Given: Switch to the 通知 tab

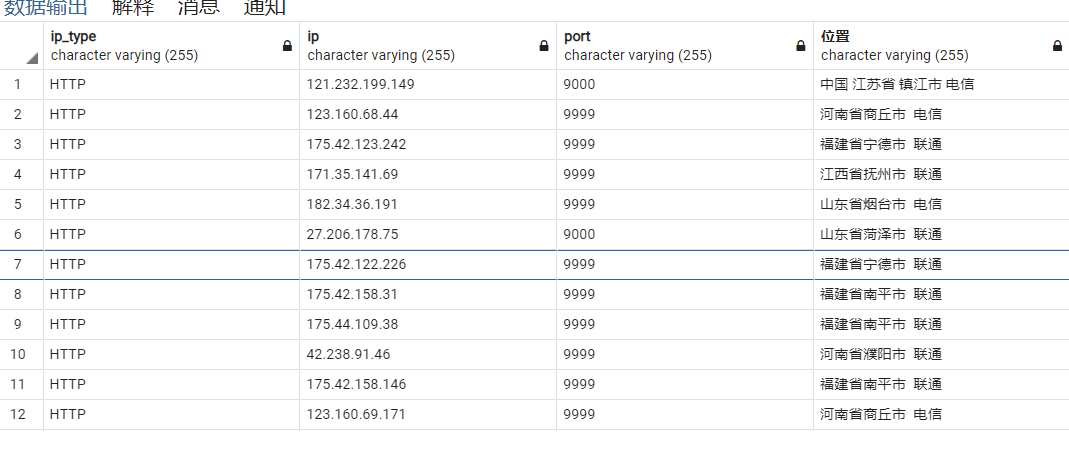Looking at the screenshot, I should click(x=265, y=8).
